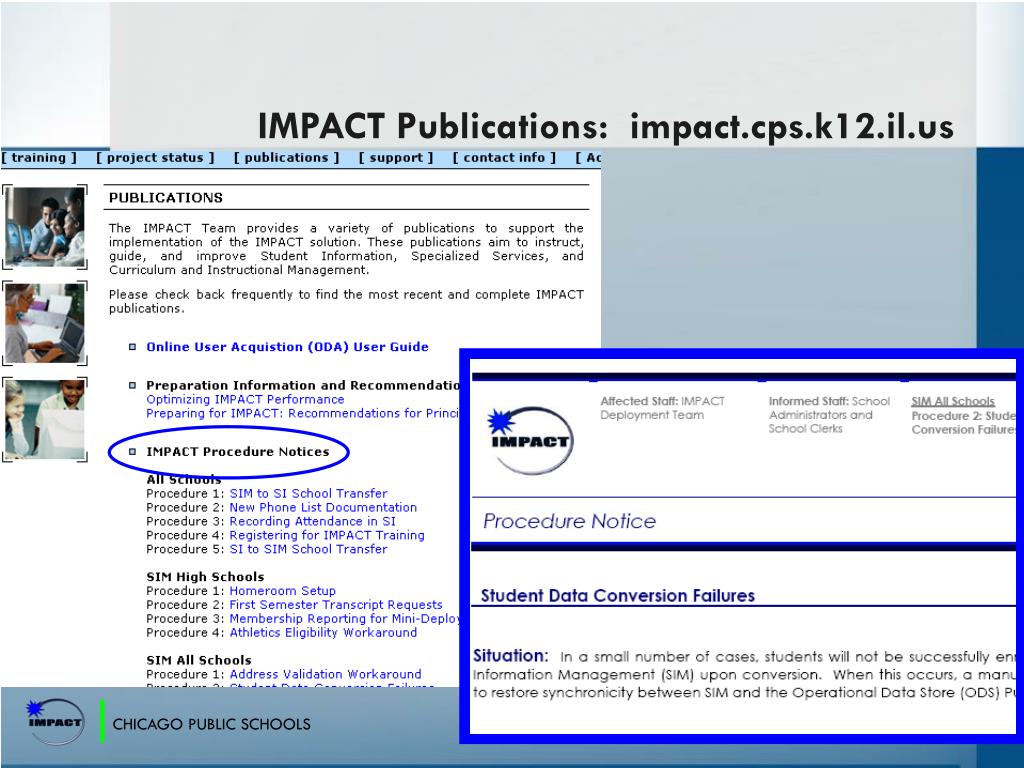Click the two students photo thumbnail
The image size is (1024, 768).
44,419
